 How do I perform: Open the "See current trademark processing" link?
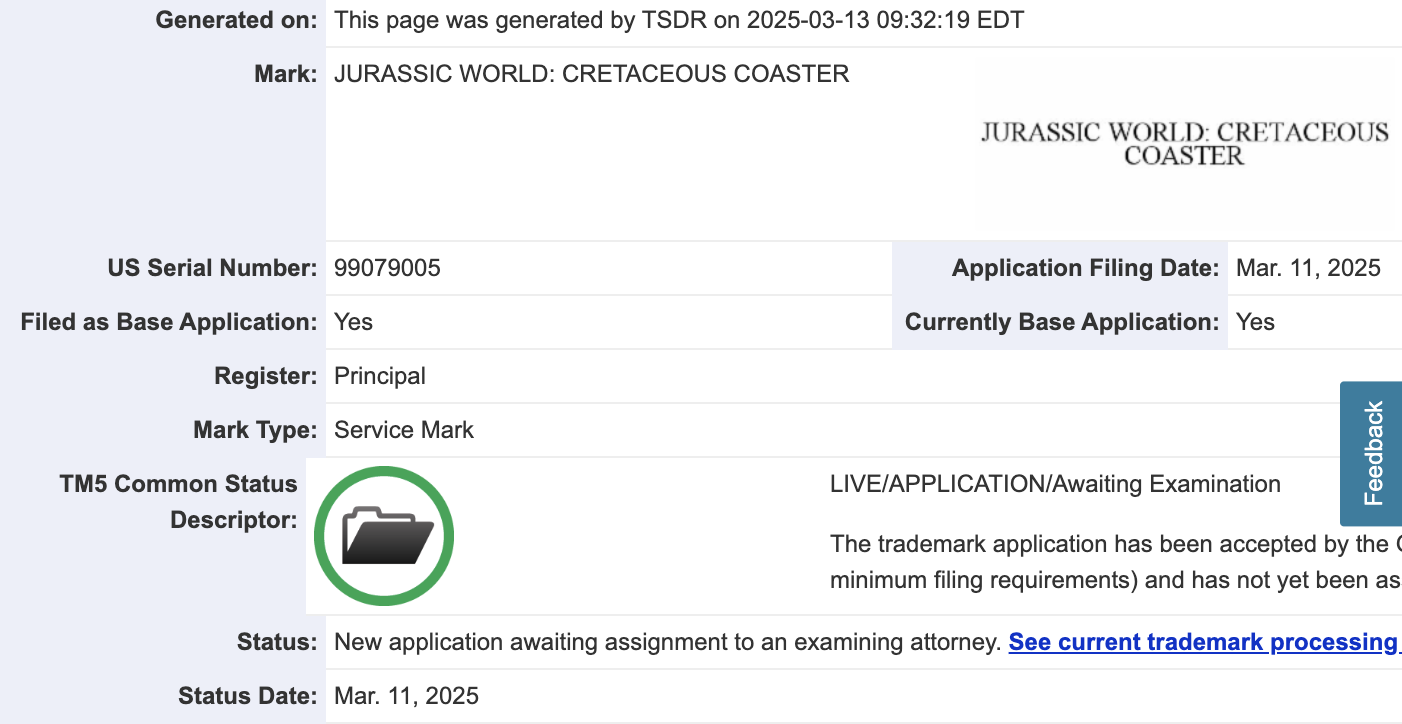(1203, 642)
